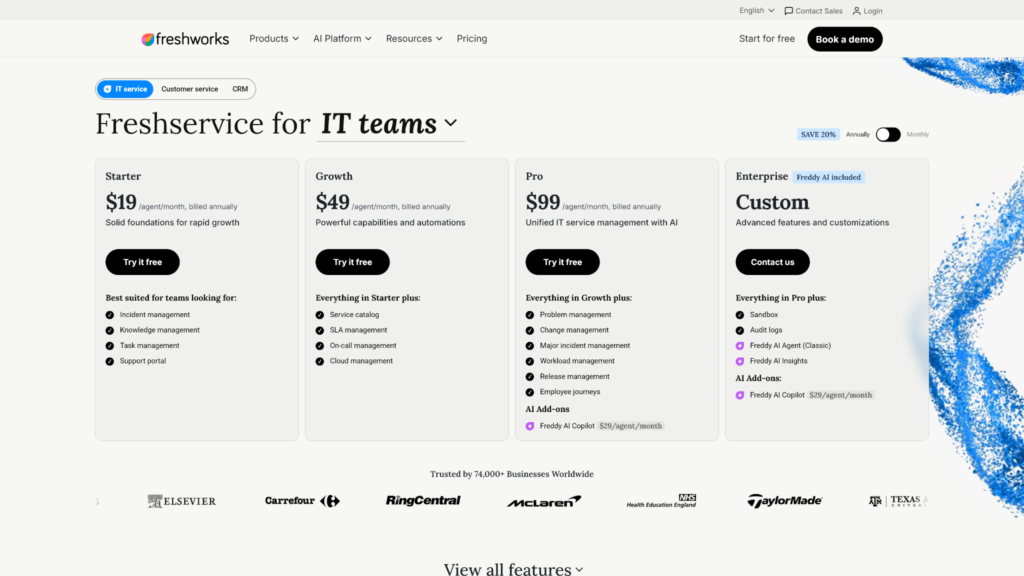Click the Enterprise Custom price text
The image size is (1024, 576).
[773, 202]
